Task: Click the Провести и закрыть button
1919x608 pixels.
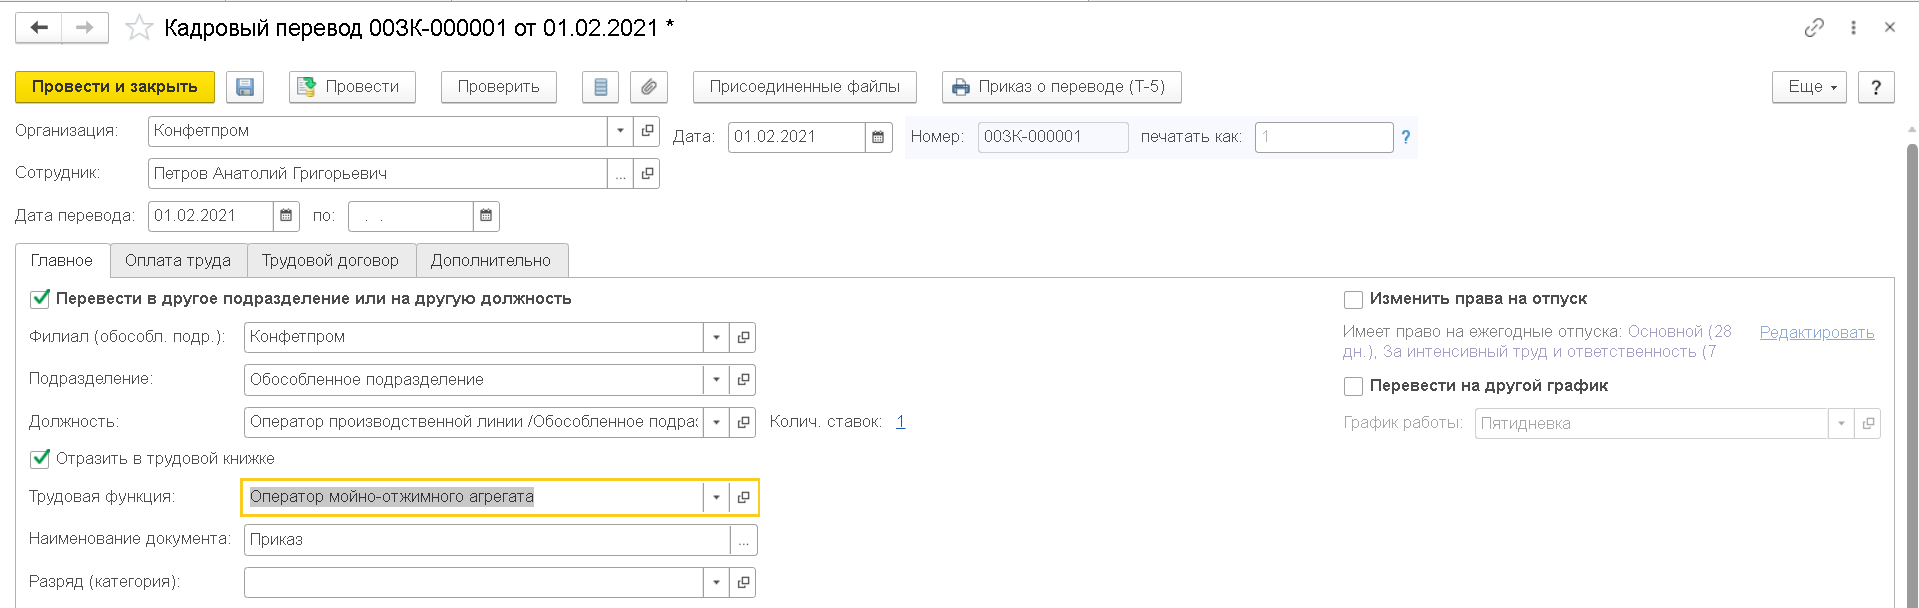Action: (x=115, y=87)
